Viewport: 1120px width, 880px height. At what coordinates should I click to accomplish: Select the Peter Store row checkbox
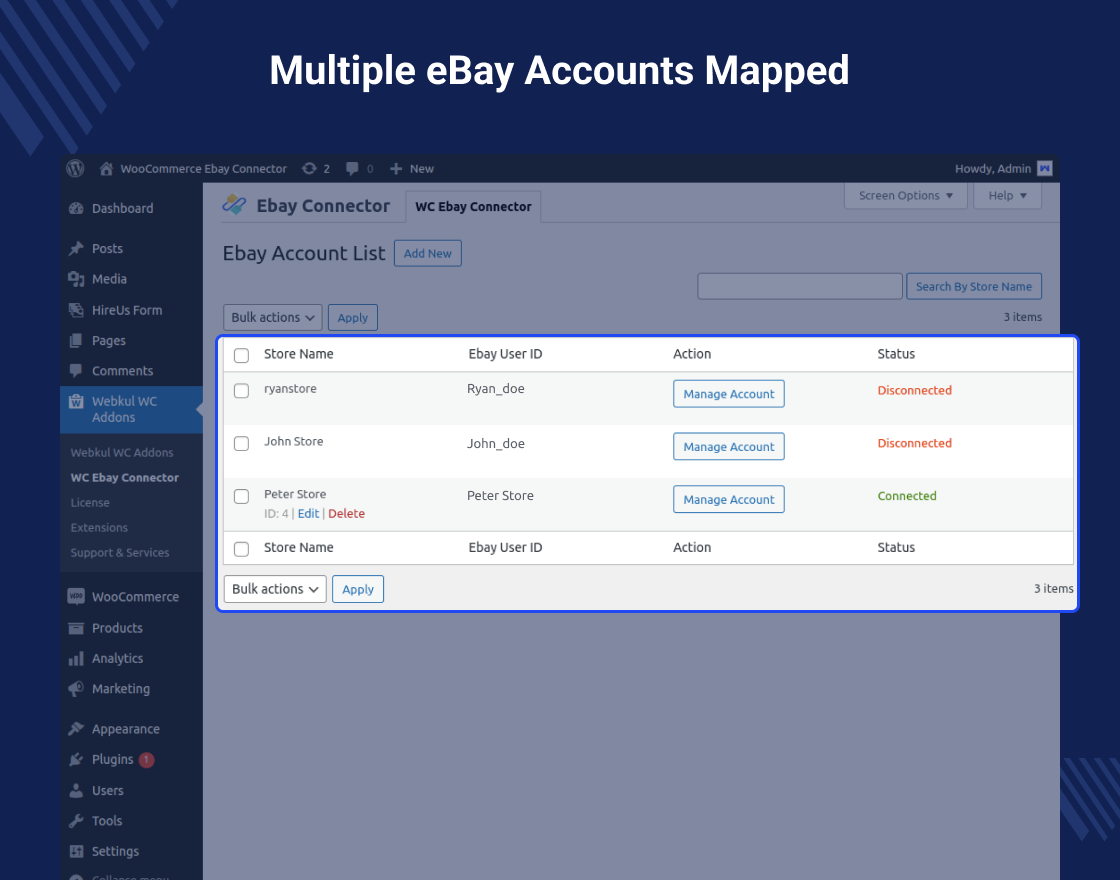(241, 496)
